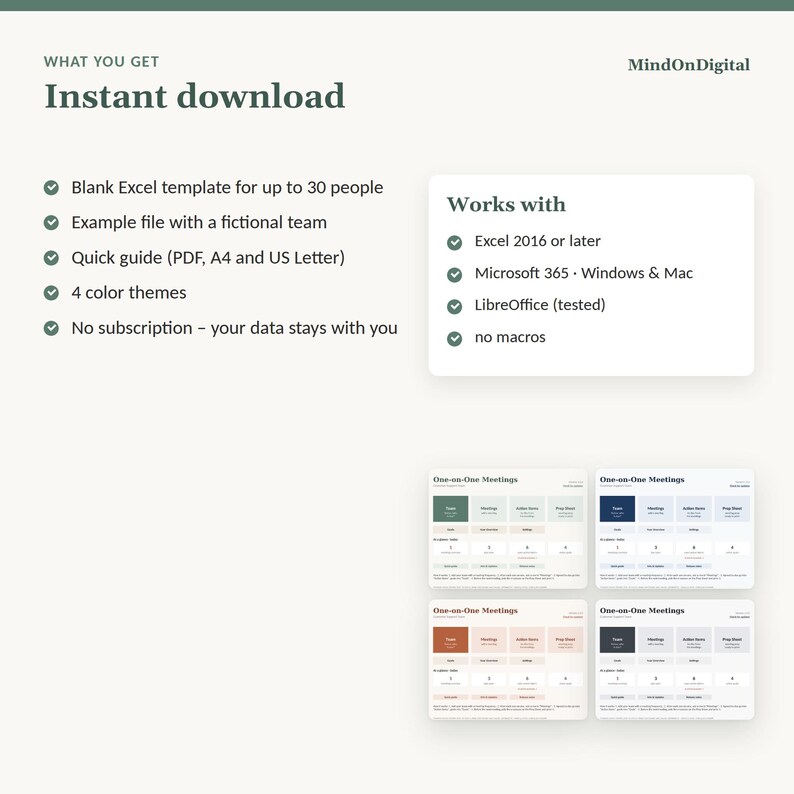Viewport: 794px width, 794px height.
Task: Click the checkmark beside 4 color themes
Action: pyautogui.click(x=51, y=293)
